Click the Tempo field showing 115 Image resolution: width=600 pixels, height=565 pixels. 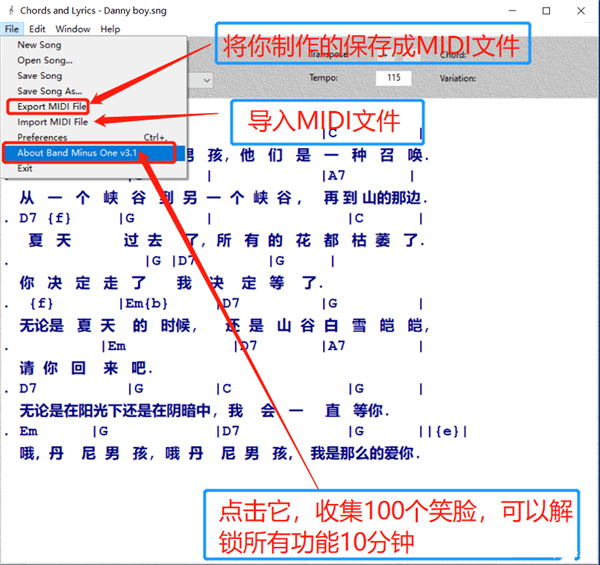[x=393, y=78]
